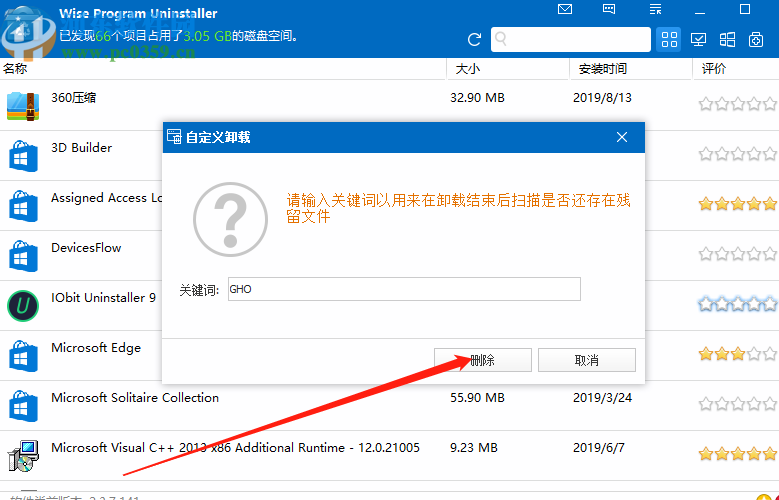
Task: Close the 自定义卸载 dialog
Action: (622, 137)
